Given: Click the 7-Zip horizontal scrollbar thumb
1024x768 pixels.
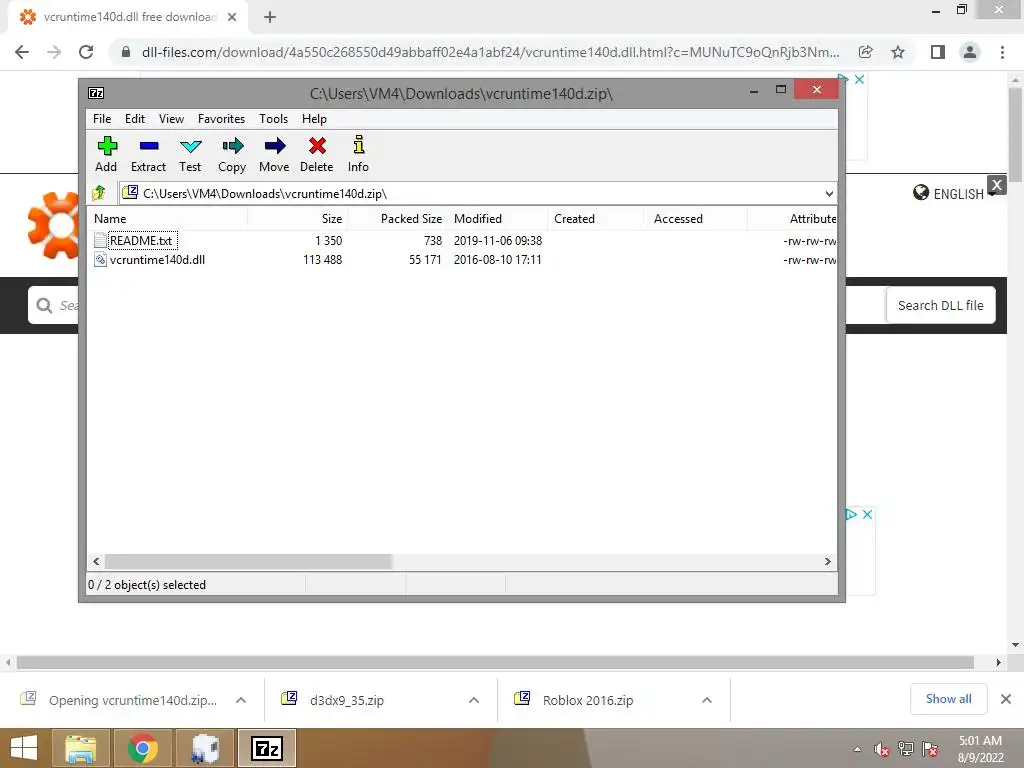Looking at the screenshot, I should click(248, 561).
